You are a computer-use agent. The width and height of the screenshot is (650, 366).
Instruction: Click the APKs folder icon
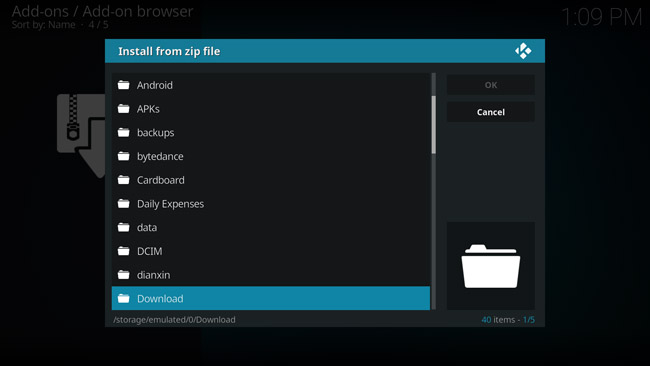click(x=124, y=109)
